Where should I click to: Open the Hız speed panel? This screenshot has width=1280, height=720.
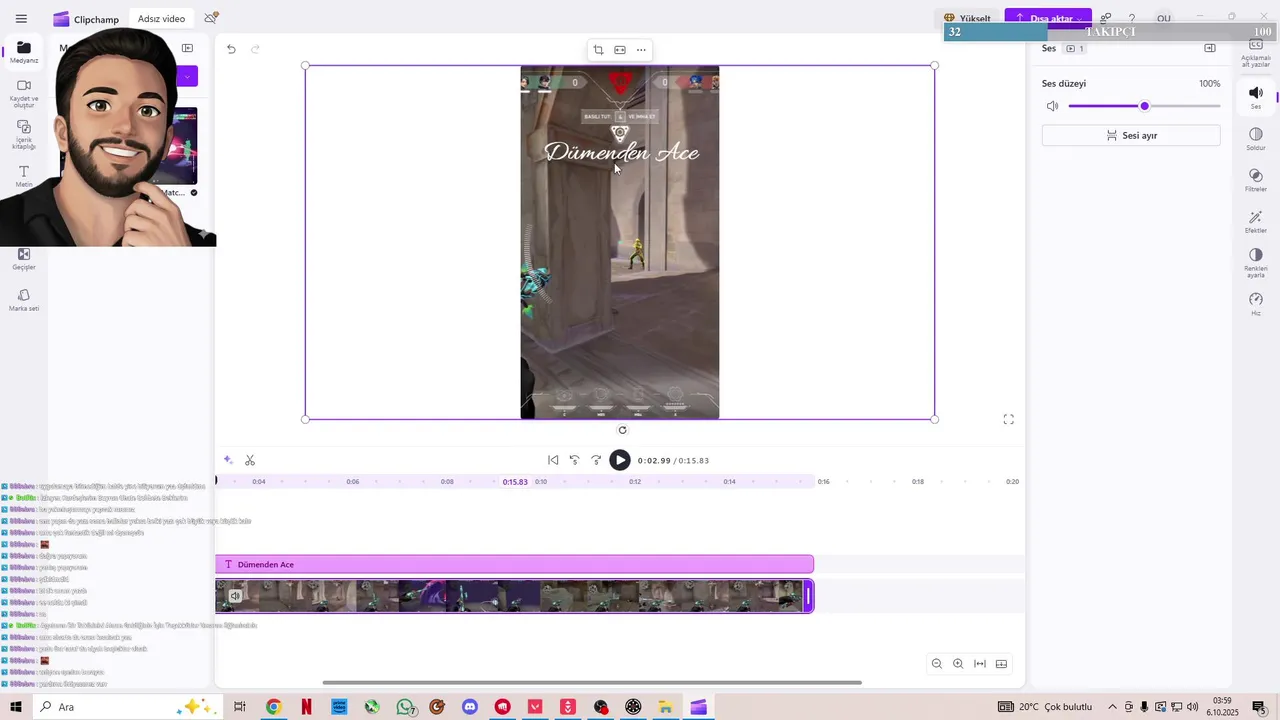click(x=1256, y=304)
